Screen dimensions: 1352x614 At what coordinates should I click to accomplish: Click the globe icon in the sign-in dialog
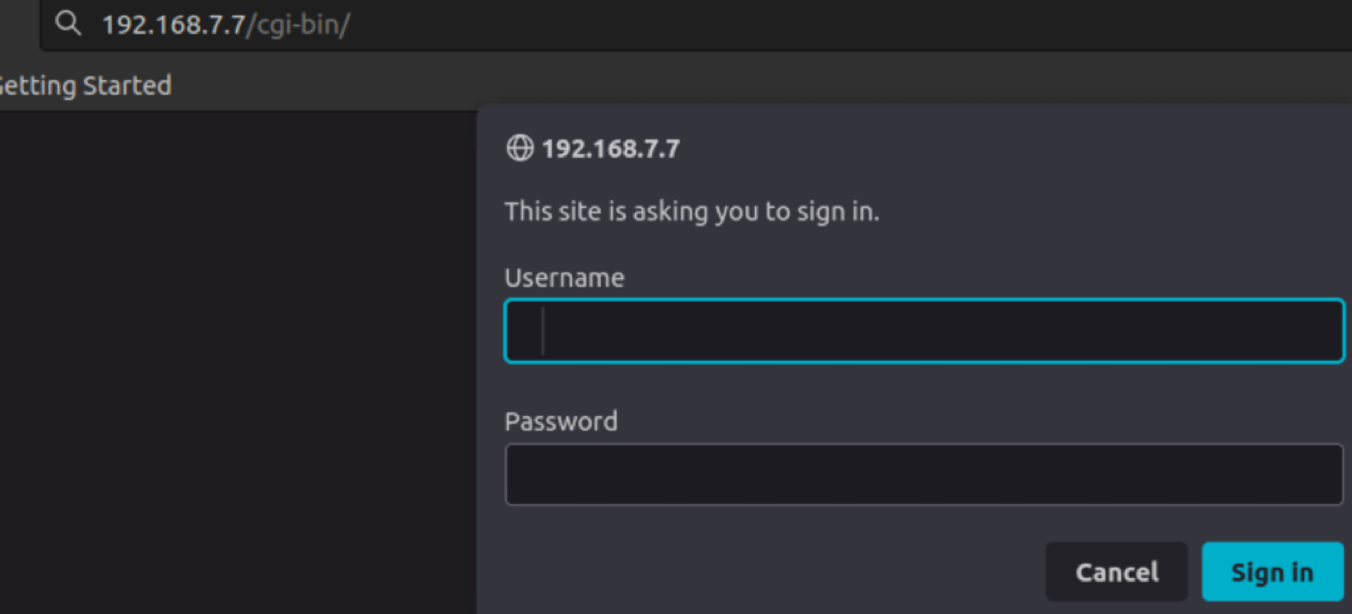pos(520,149)
